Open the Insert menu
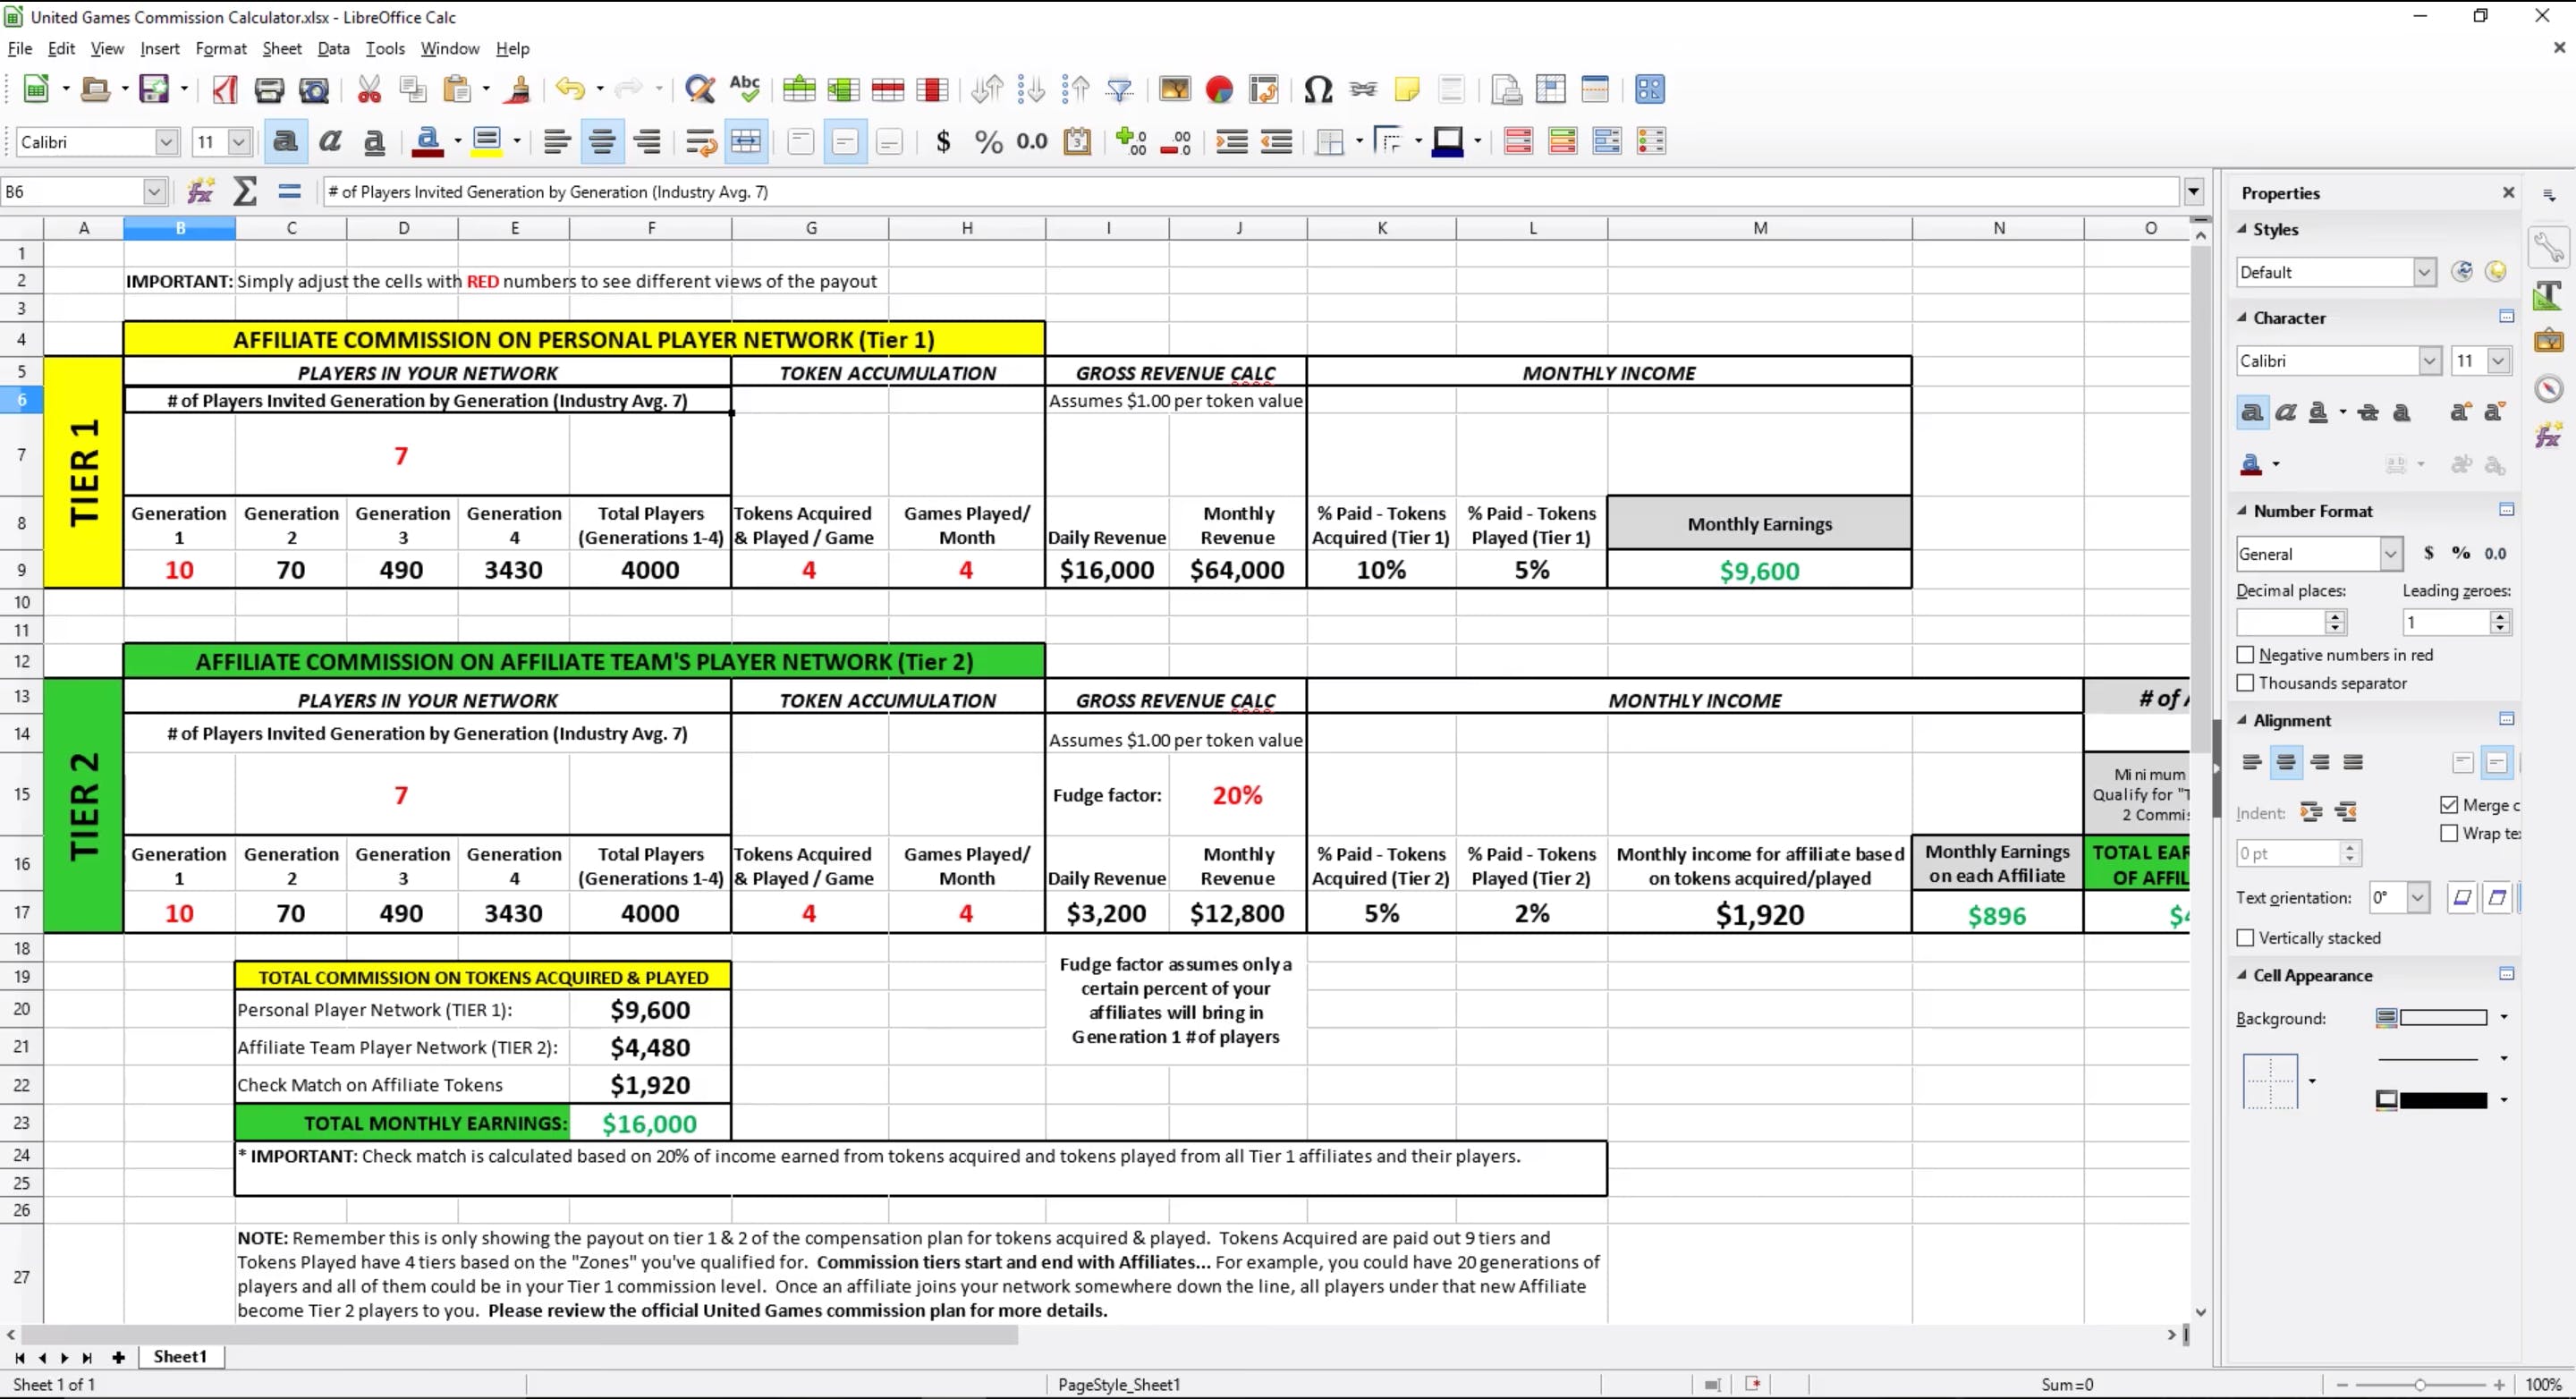 (x=160, y=48)
